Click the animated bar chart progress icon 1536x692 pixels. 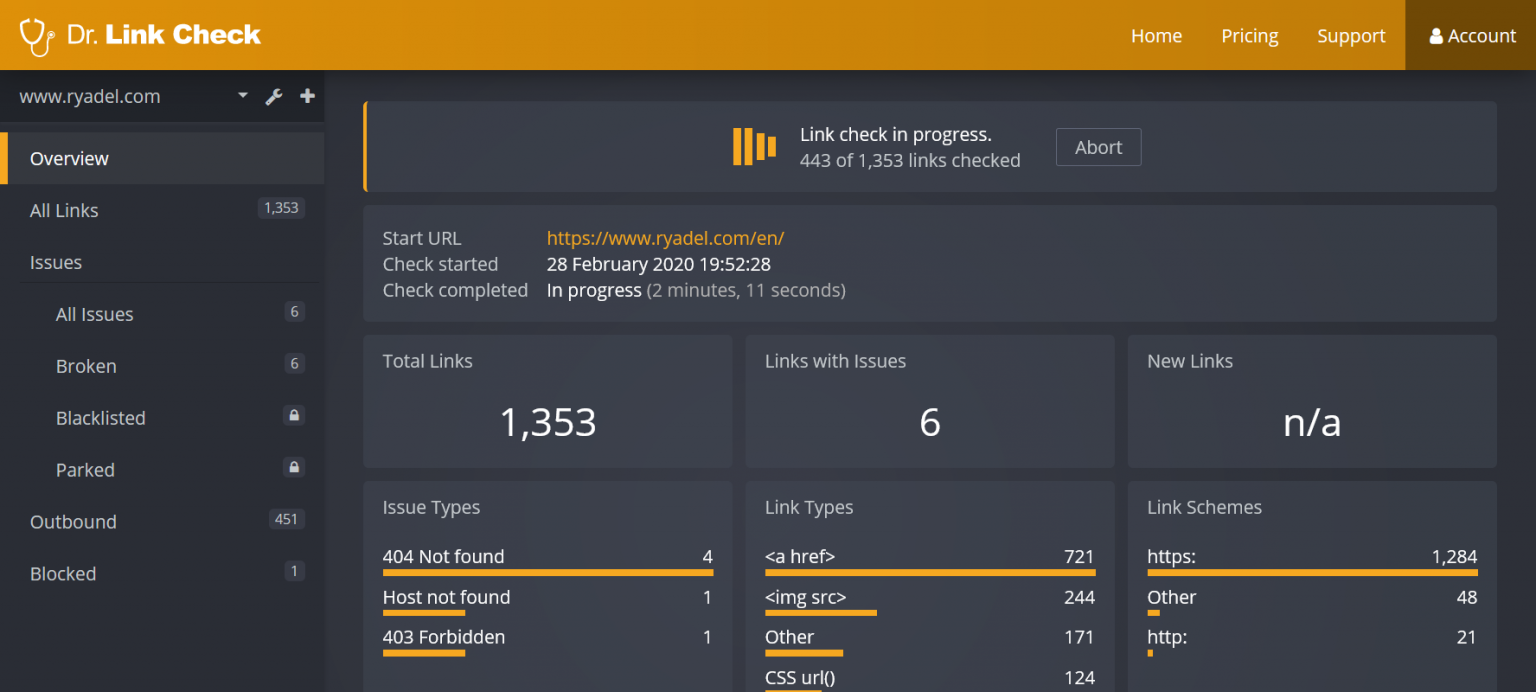753,146
